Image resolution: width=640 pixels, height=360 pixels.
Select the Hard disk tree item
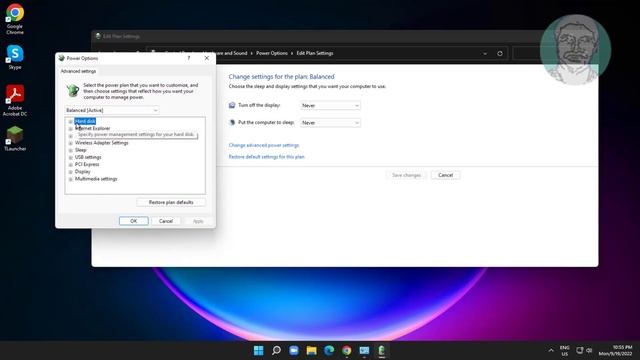pos(85,121)
